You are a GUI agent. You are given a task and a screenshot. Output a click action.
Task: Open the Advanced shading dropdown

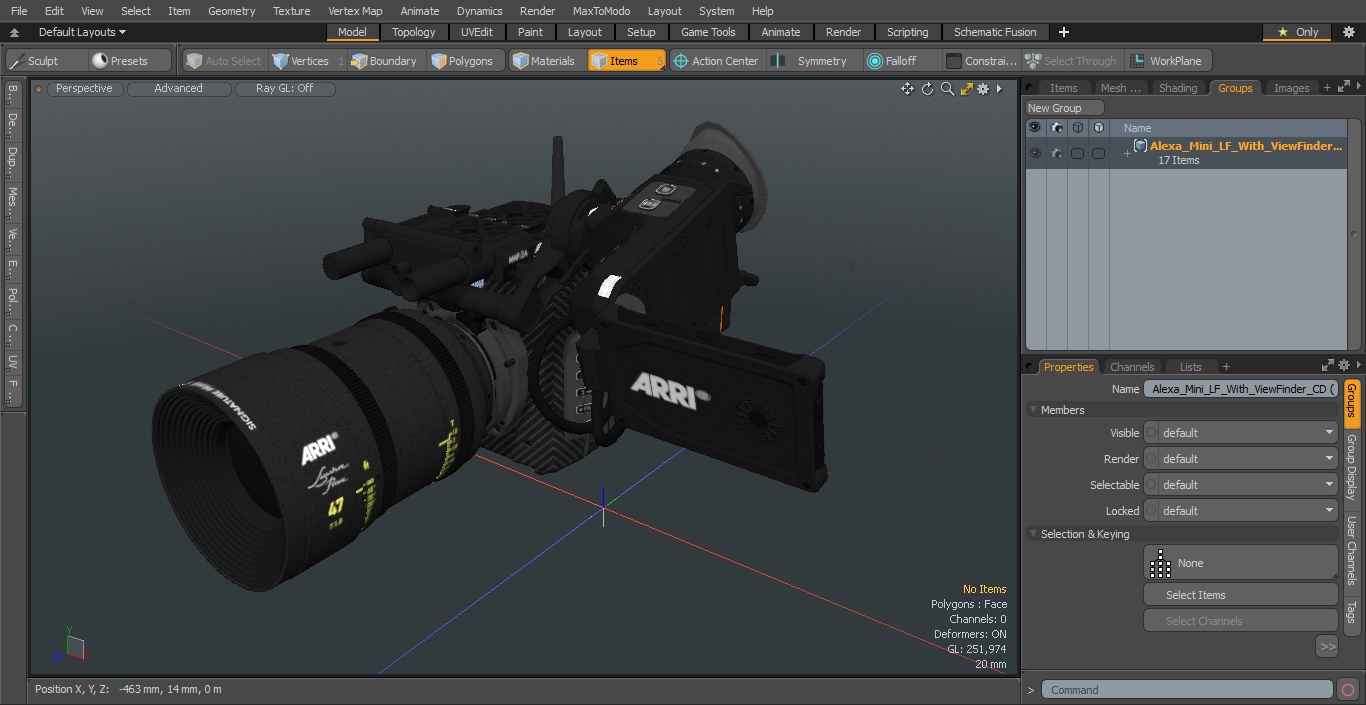178,89
